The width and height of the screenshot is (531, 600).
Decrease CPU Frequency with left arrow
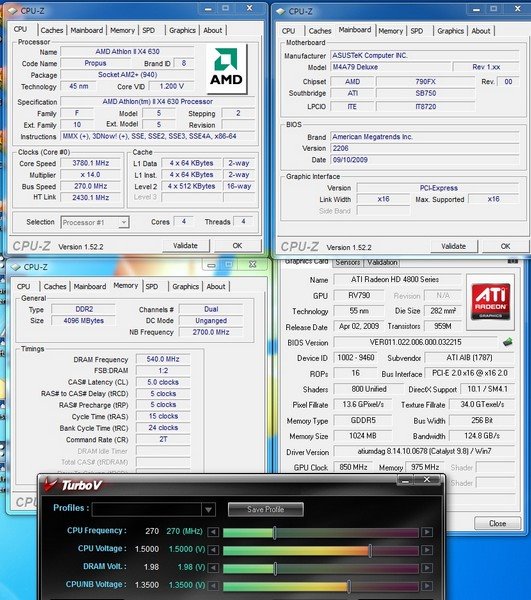pyautogui.click(x=213, y=532)
